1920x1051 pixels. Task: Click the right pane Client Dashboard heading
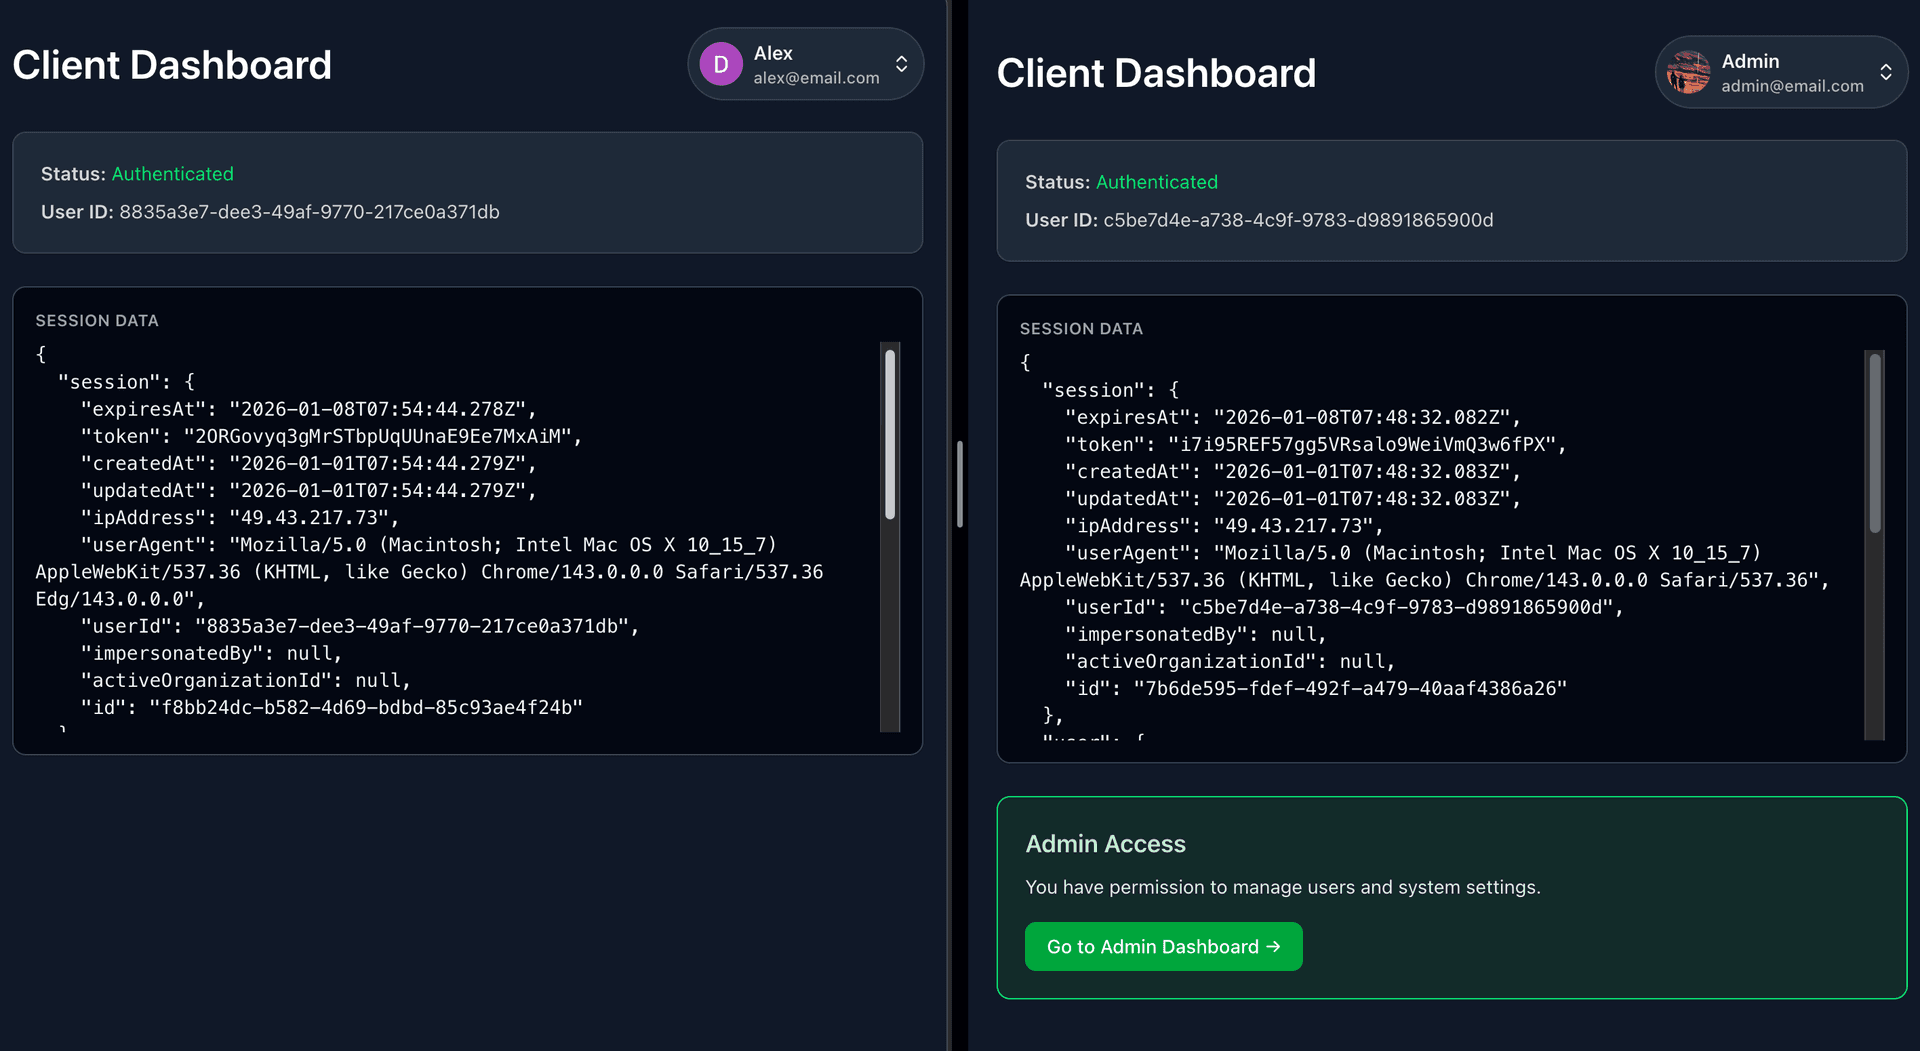click(1156, 74)
